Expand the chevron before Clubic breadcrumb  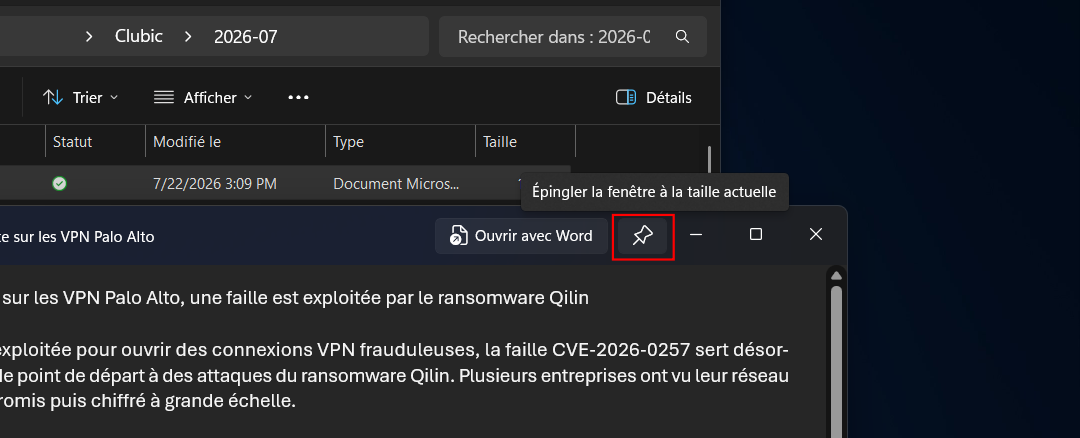pyautogui.click(x=89, y=36)
